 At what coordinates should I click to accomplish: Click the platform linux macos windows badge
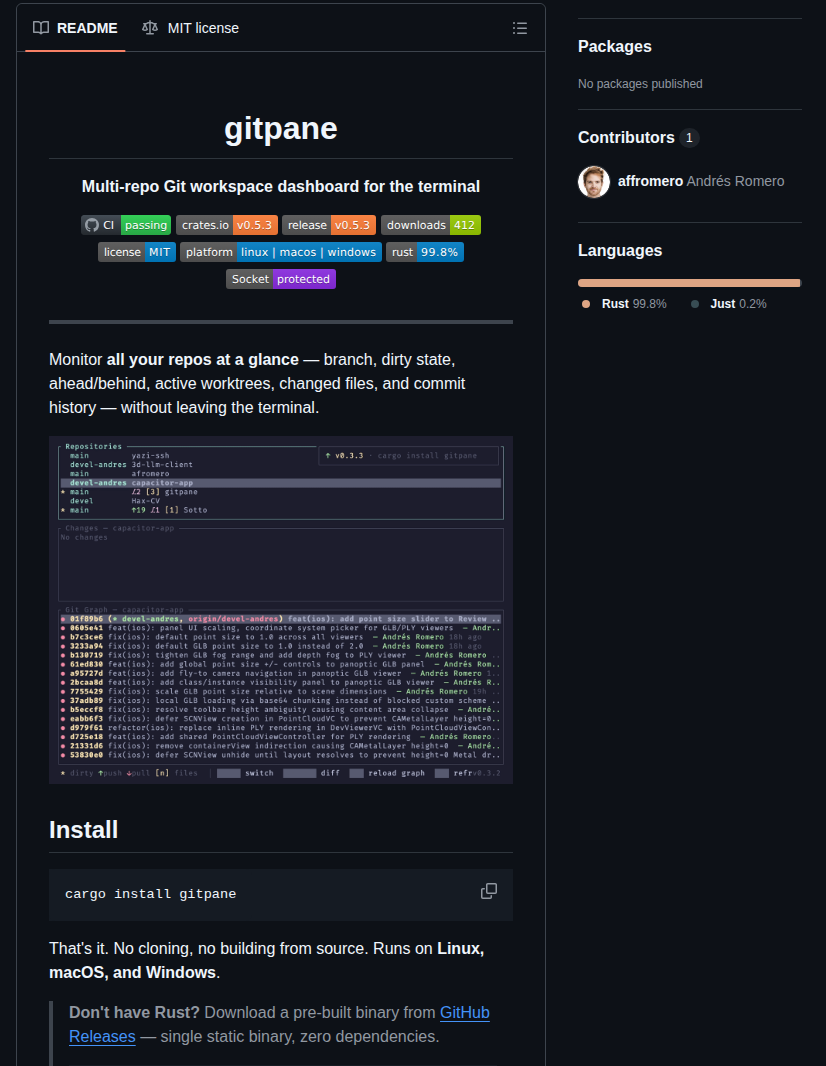point(281,252)
